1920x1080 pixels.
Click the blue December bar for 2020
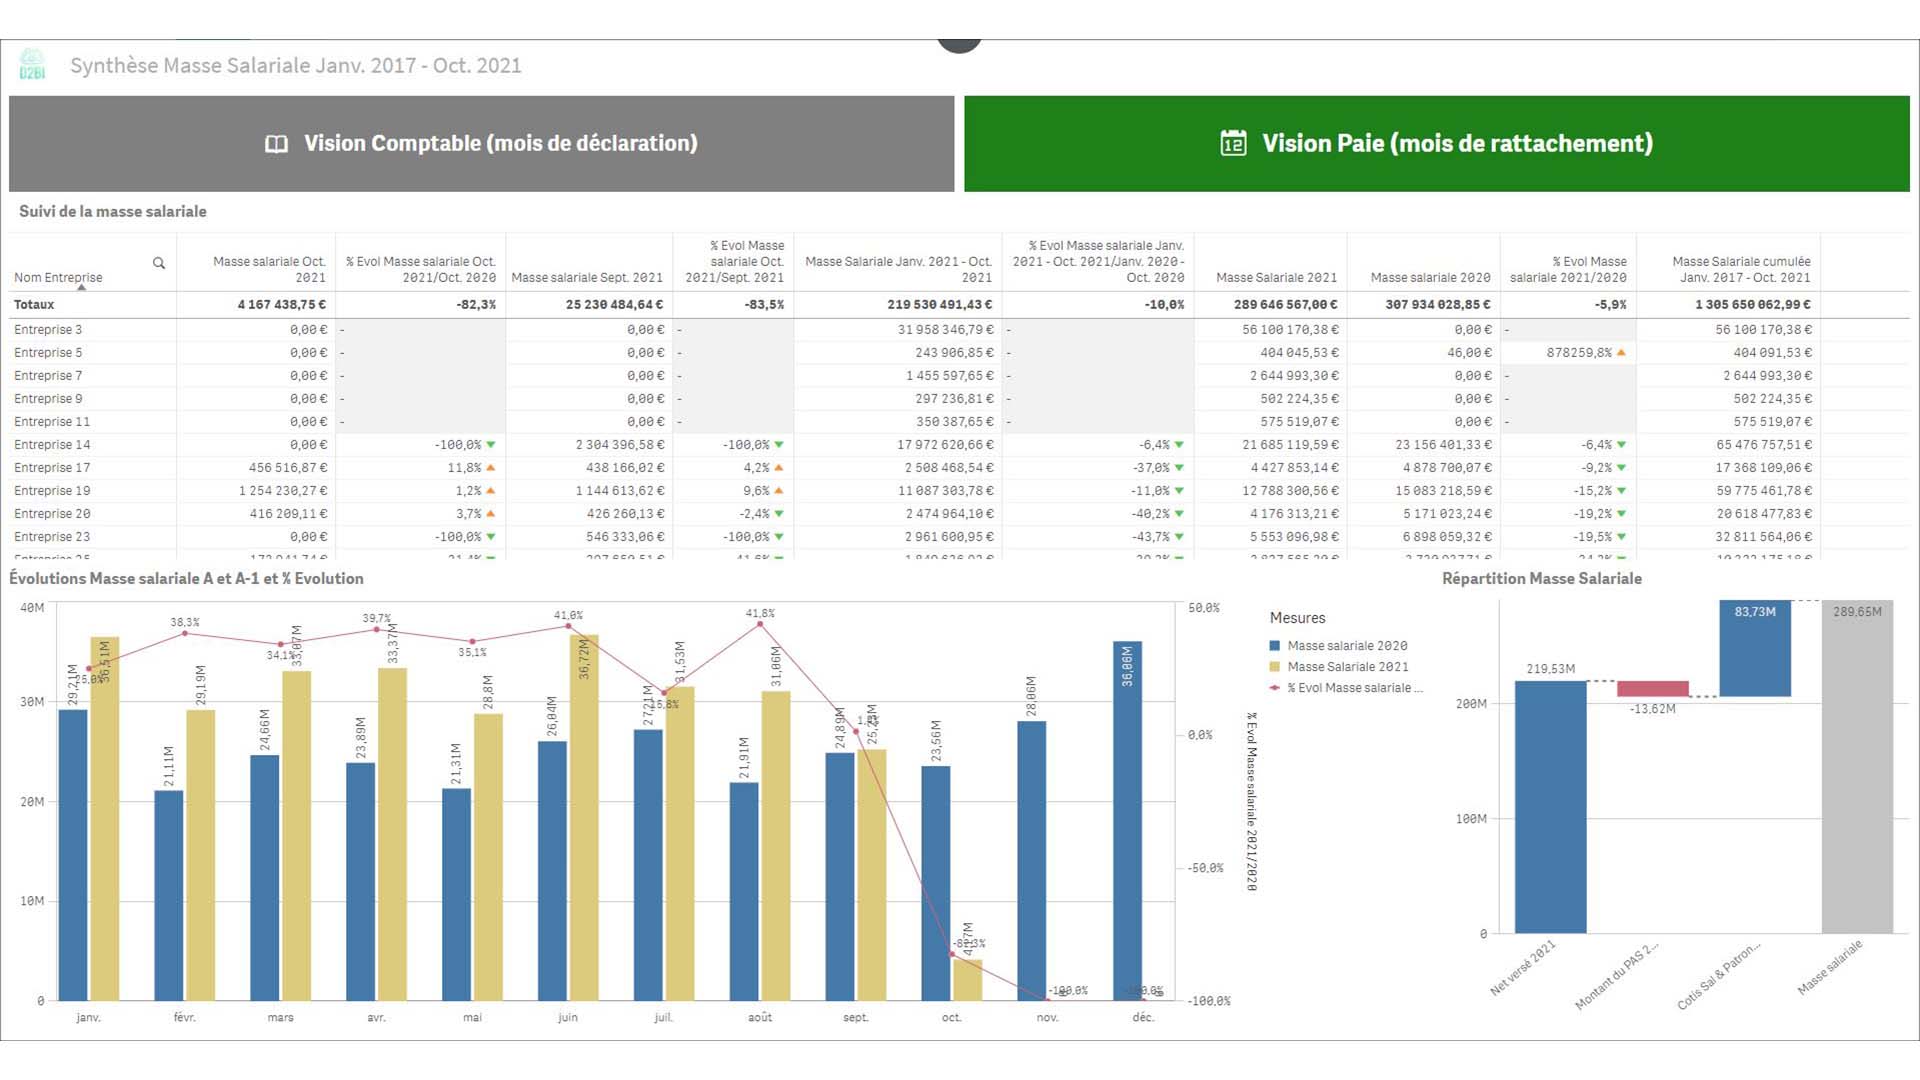[1127, 820]
